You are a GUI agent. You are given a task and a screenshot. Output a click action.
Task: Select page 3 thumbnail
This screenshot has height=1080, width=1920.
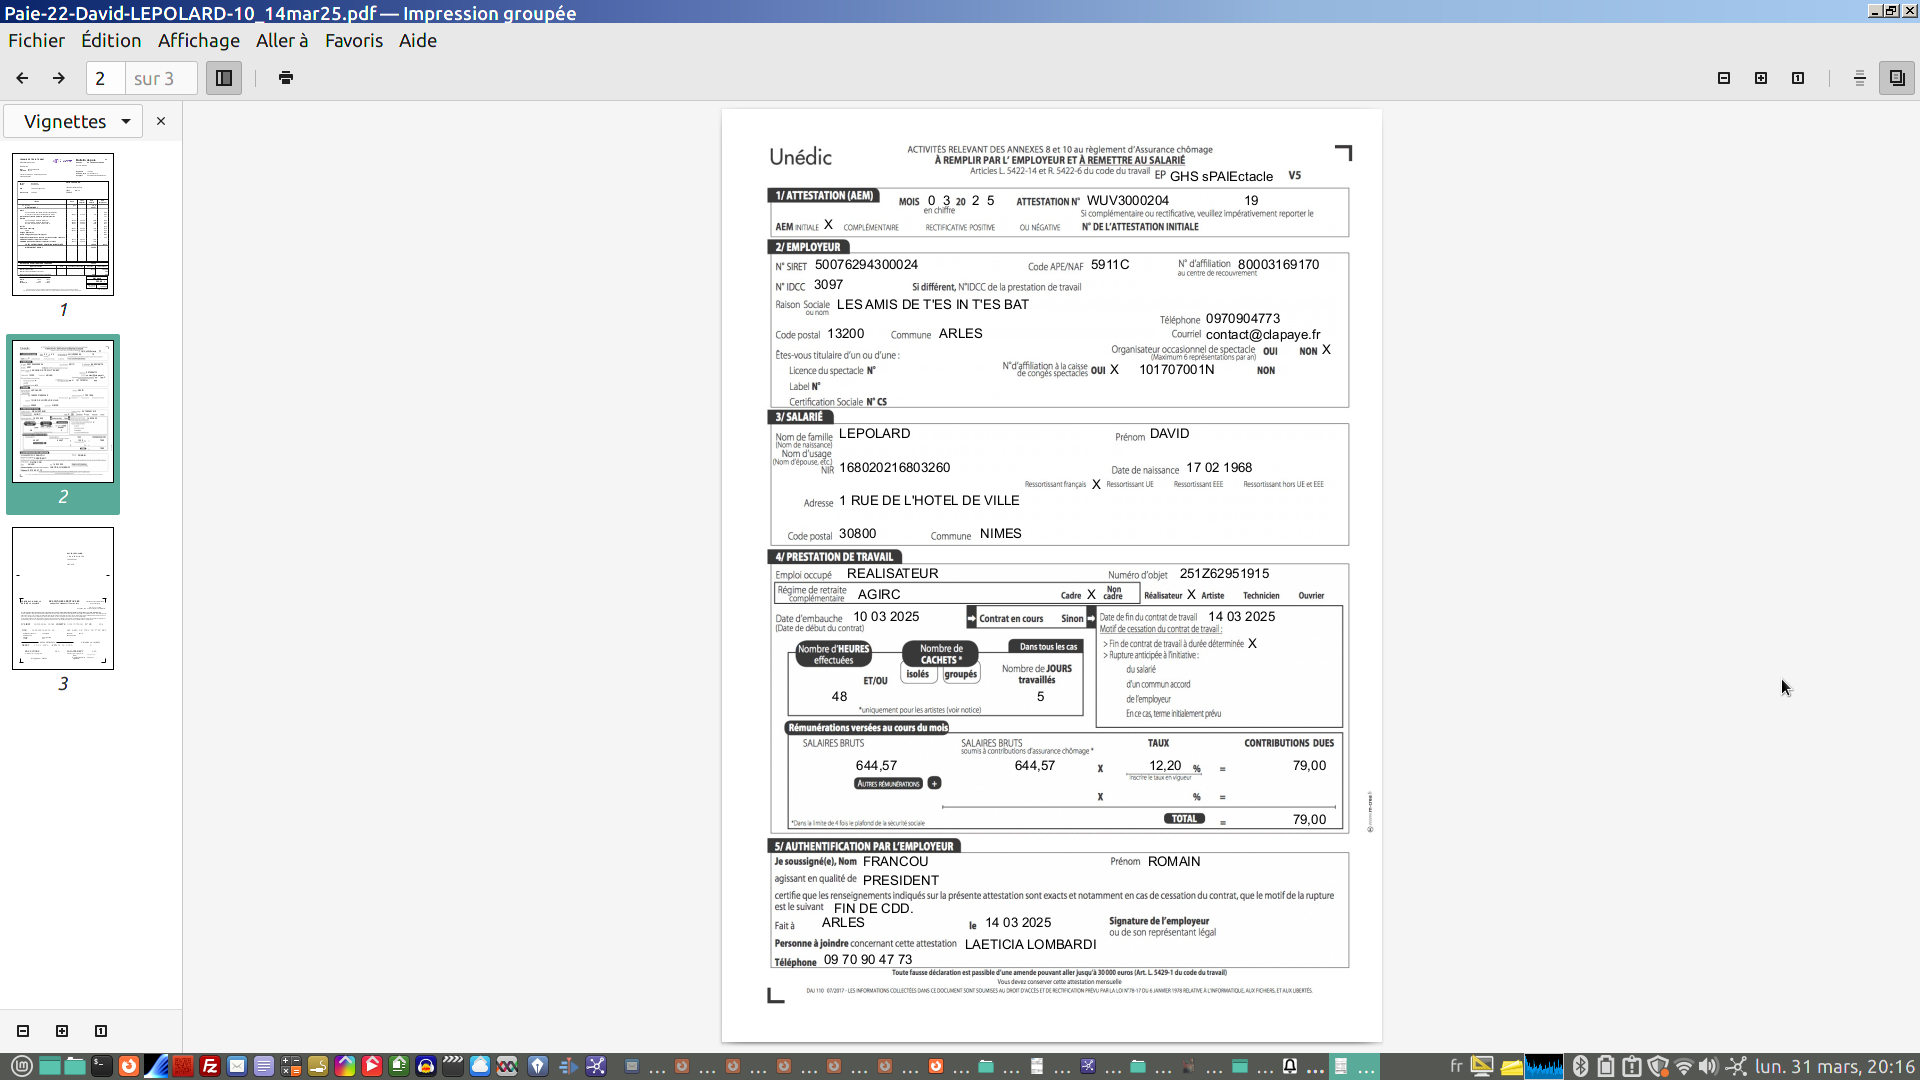click(x=63, y=598)
